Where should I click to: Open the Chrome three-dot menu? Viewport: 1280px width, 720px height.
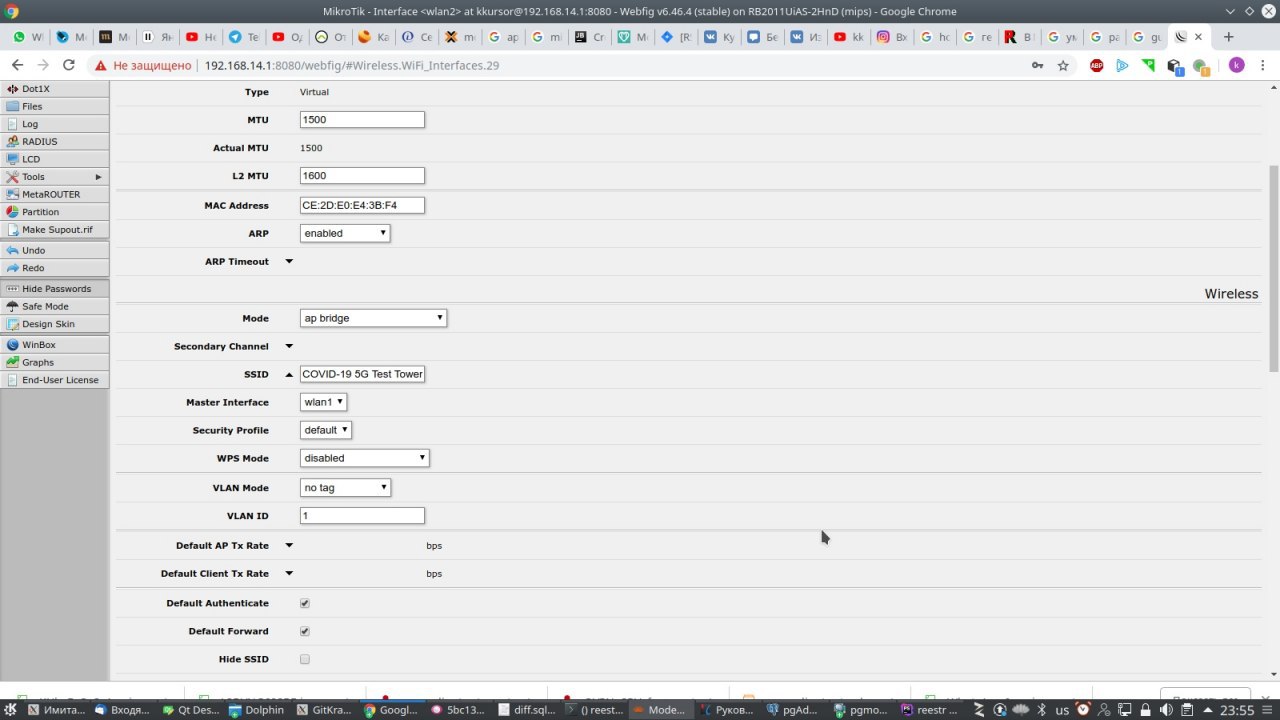tap(1263, 65)
